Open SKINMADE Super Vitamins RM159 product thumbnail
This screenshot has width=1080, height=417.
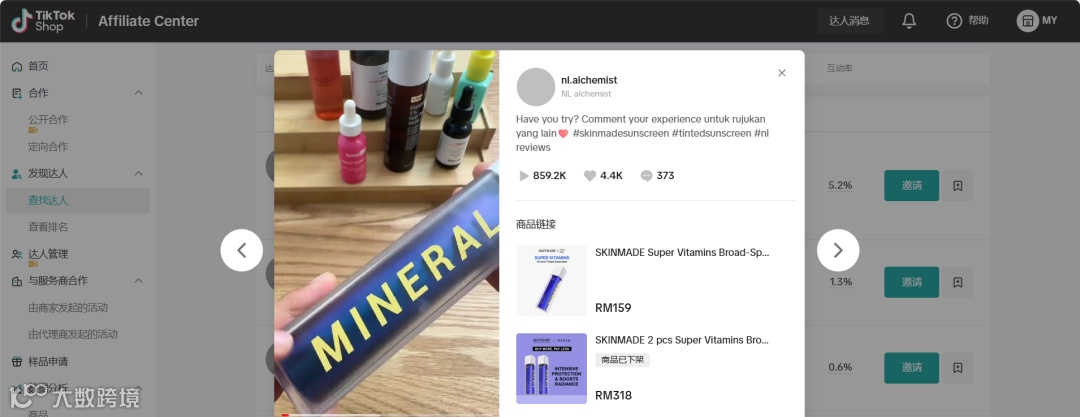[x=552, y=281]
